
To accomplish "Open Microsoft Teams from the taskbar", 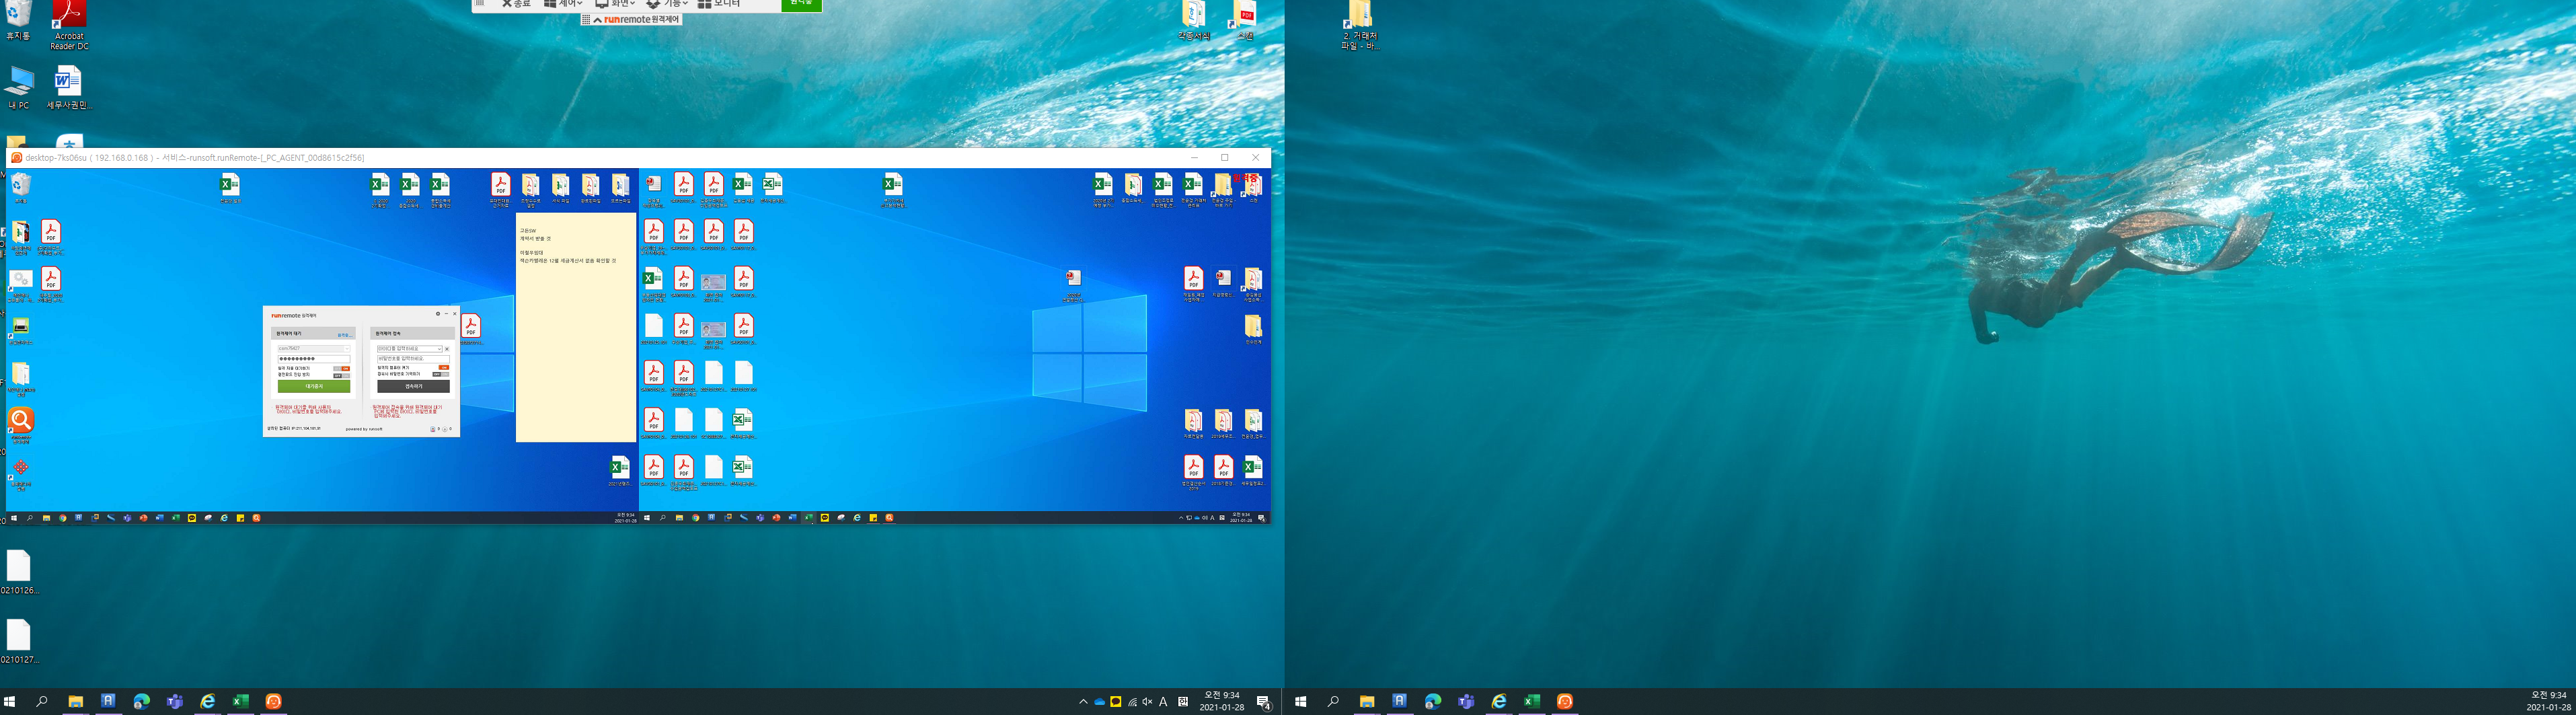I will pyautogui.click(x=174, y=702).
